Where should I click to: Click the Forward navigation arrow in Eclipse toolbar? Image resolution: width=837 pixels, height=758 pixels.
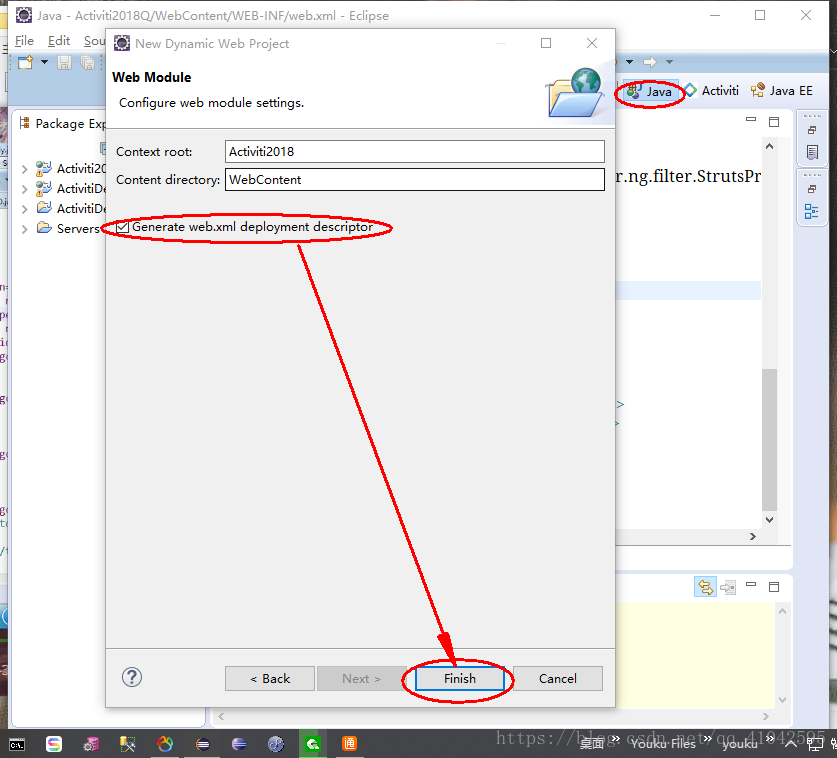click(x=650, y=62)
